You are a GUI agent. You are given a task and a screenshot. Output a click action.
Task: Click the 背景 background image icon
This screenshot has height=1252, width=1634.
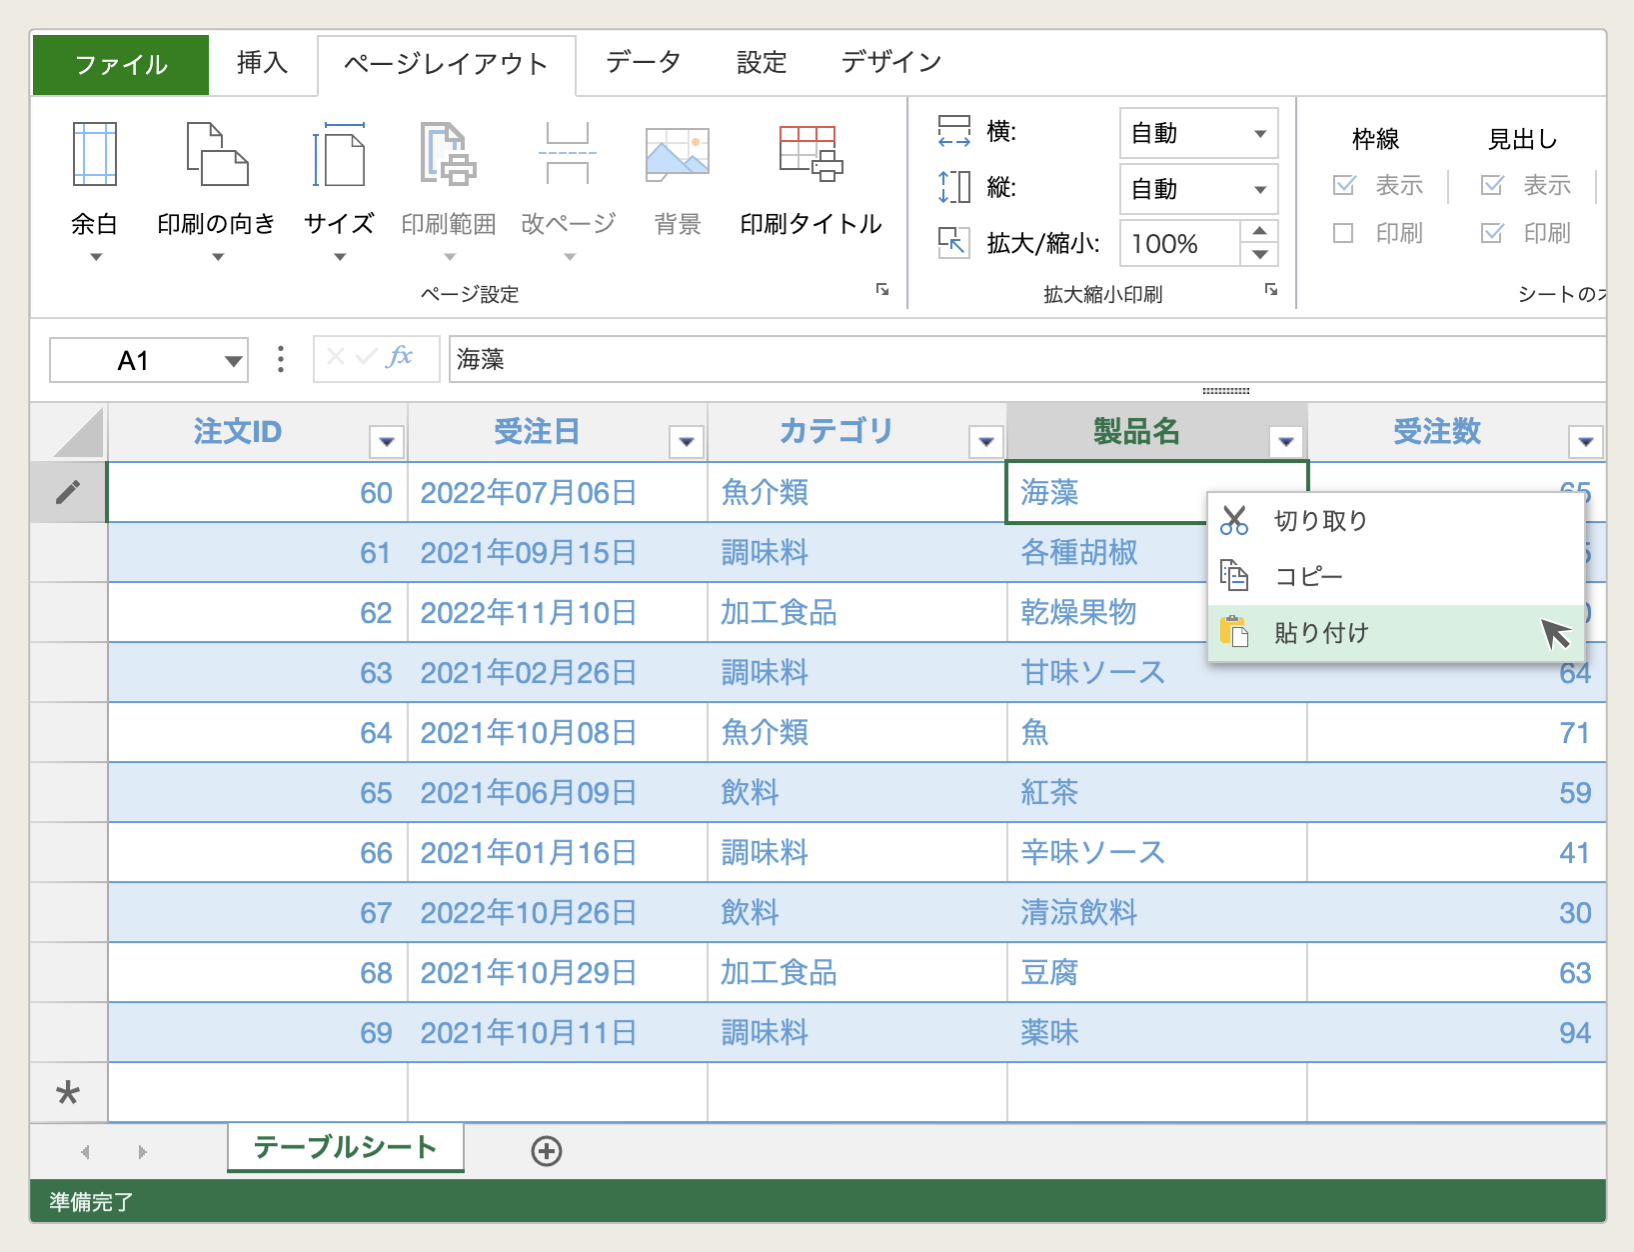(x=678, y=154)
